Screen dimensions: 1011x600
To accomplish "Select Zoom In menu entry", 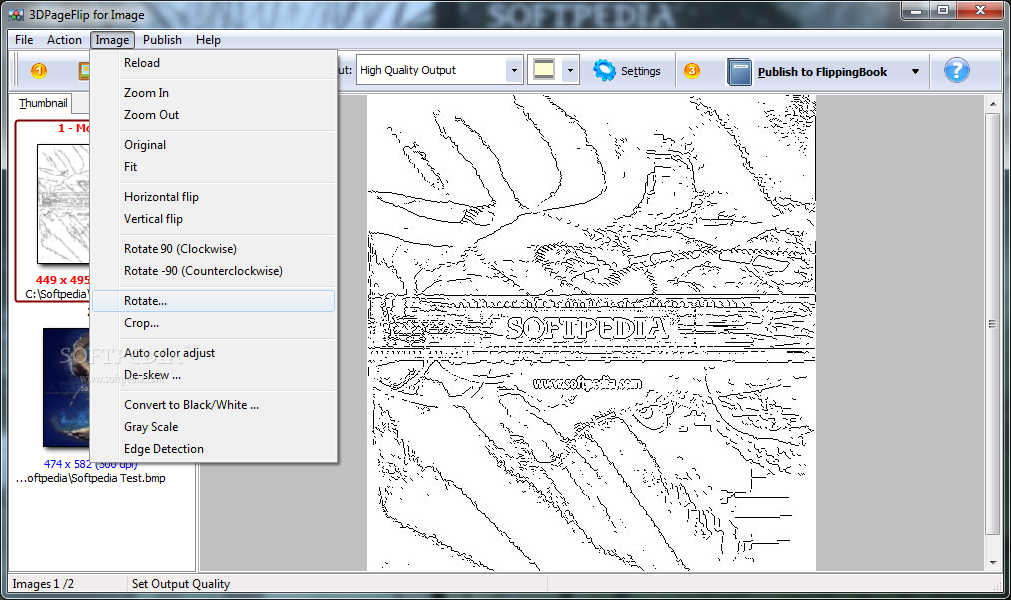I will [213, 93].
